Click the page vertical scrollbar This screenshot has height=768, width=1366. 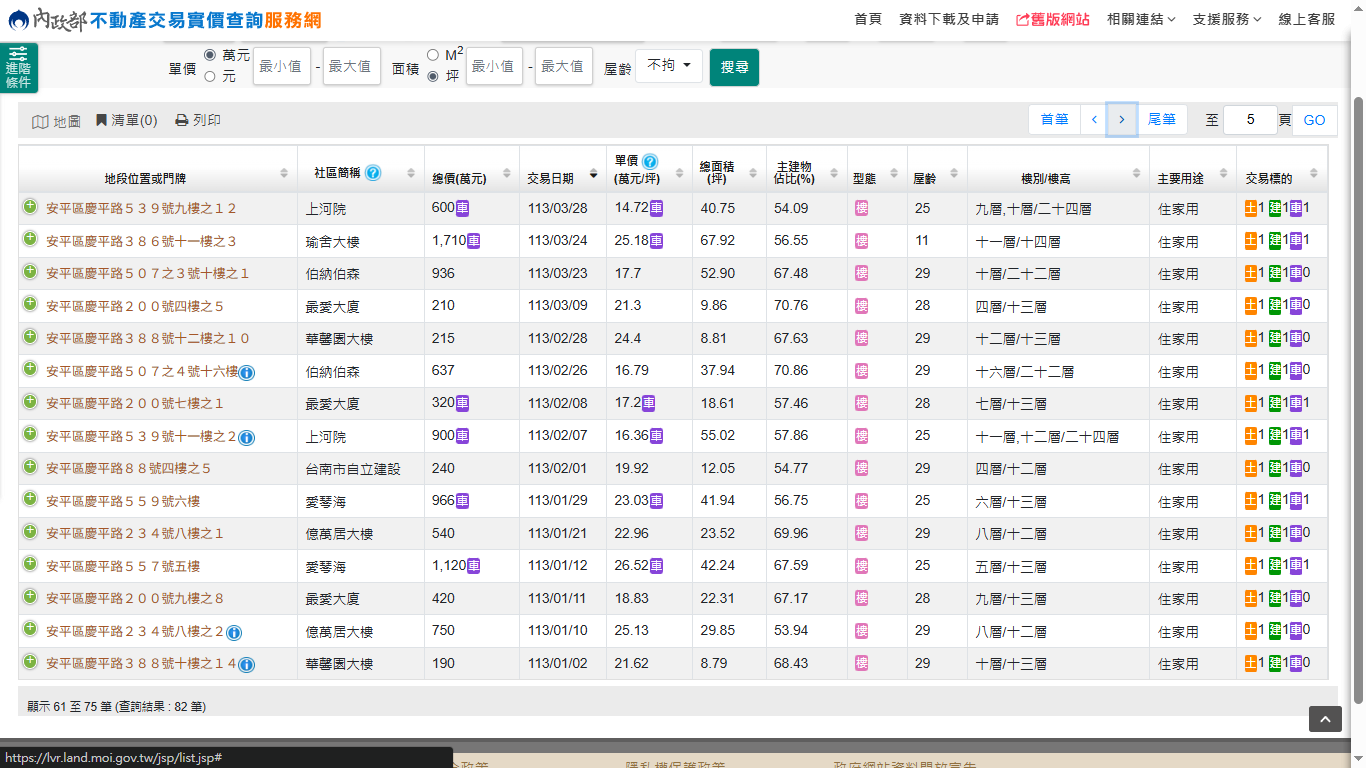tap(1358, 400)
